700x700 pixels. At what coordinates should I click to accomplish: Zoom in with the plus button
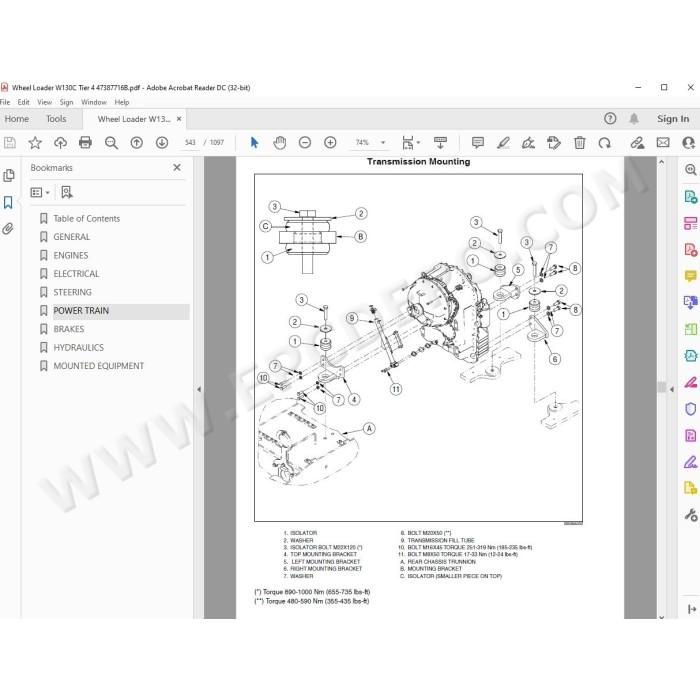coord(330,143)
